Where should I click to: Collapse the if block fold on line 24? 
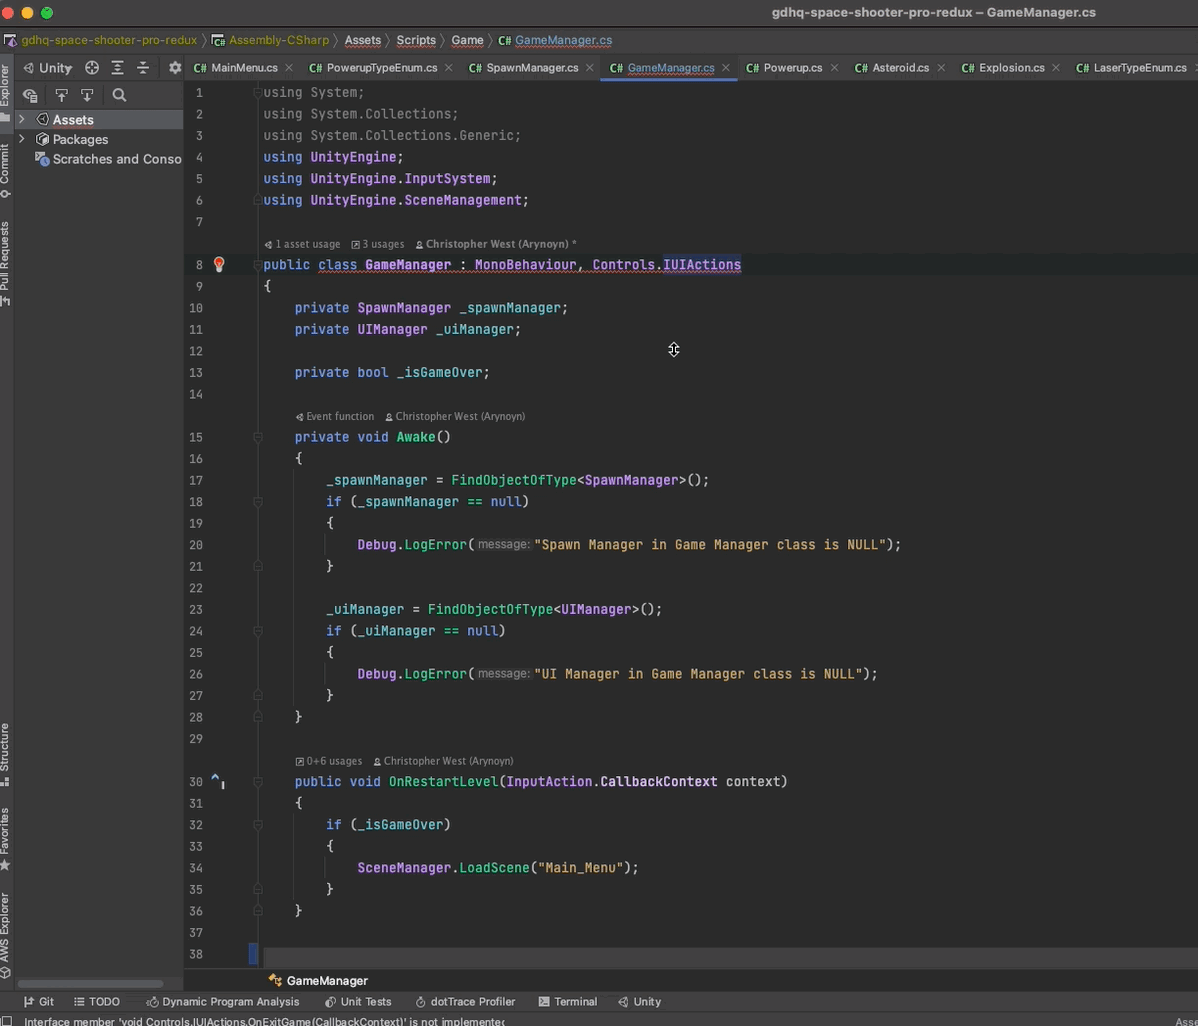click(x=257, y=631)
